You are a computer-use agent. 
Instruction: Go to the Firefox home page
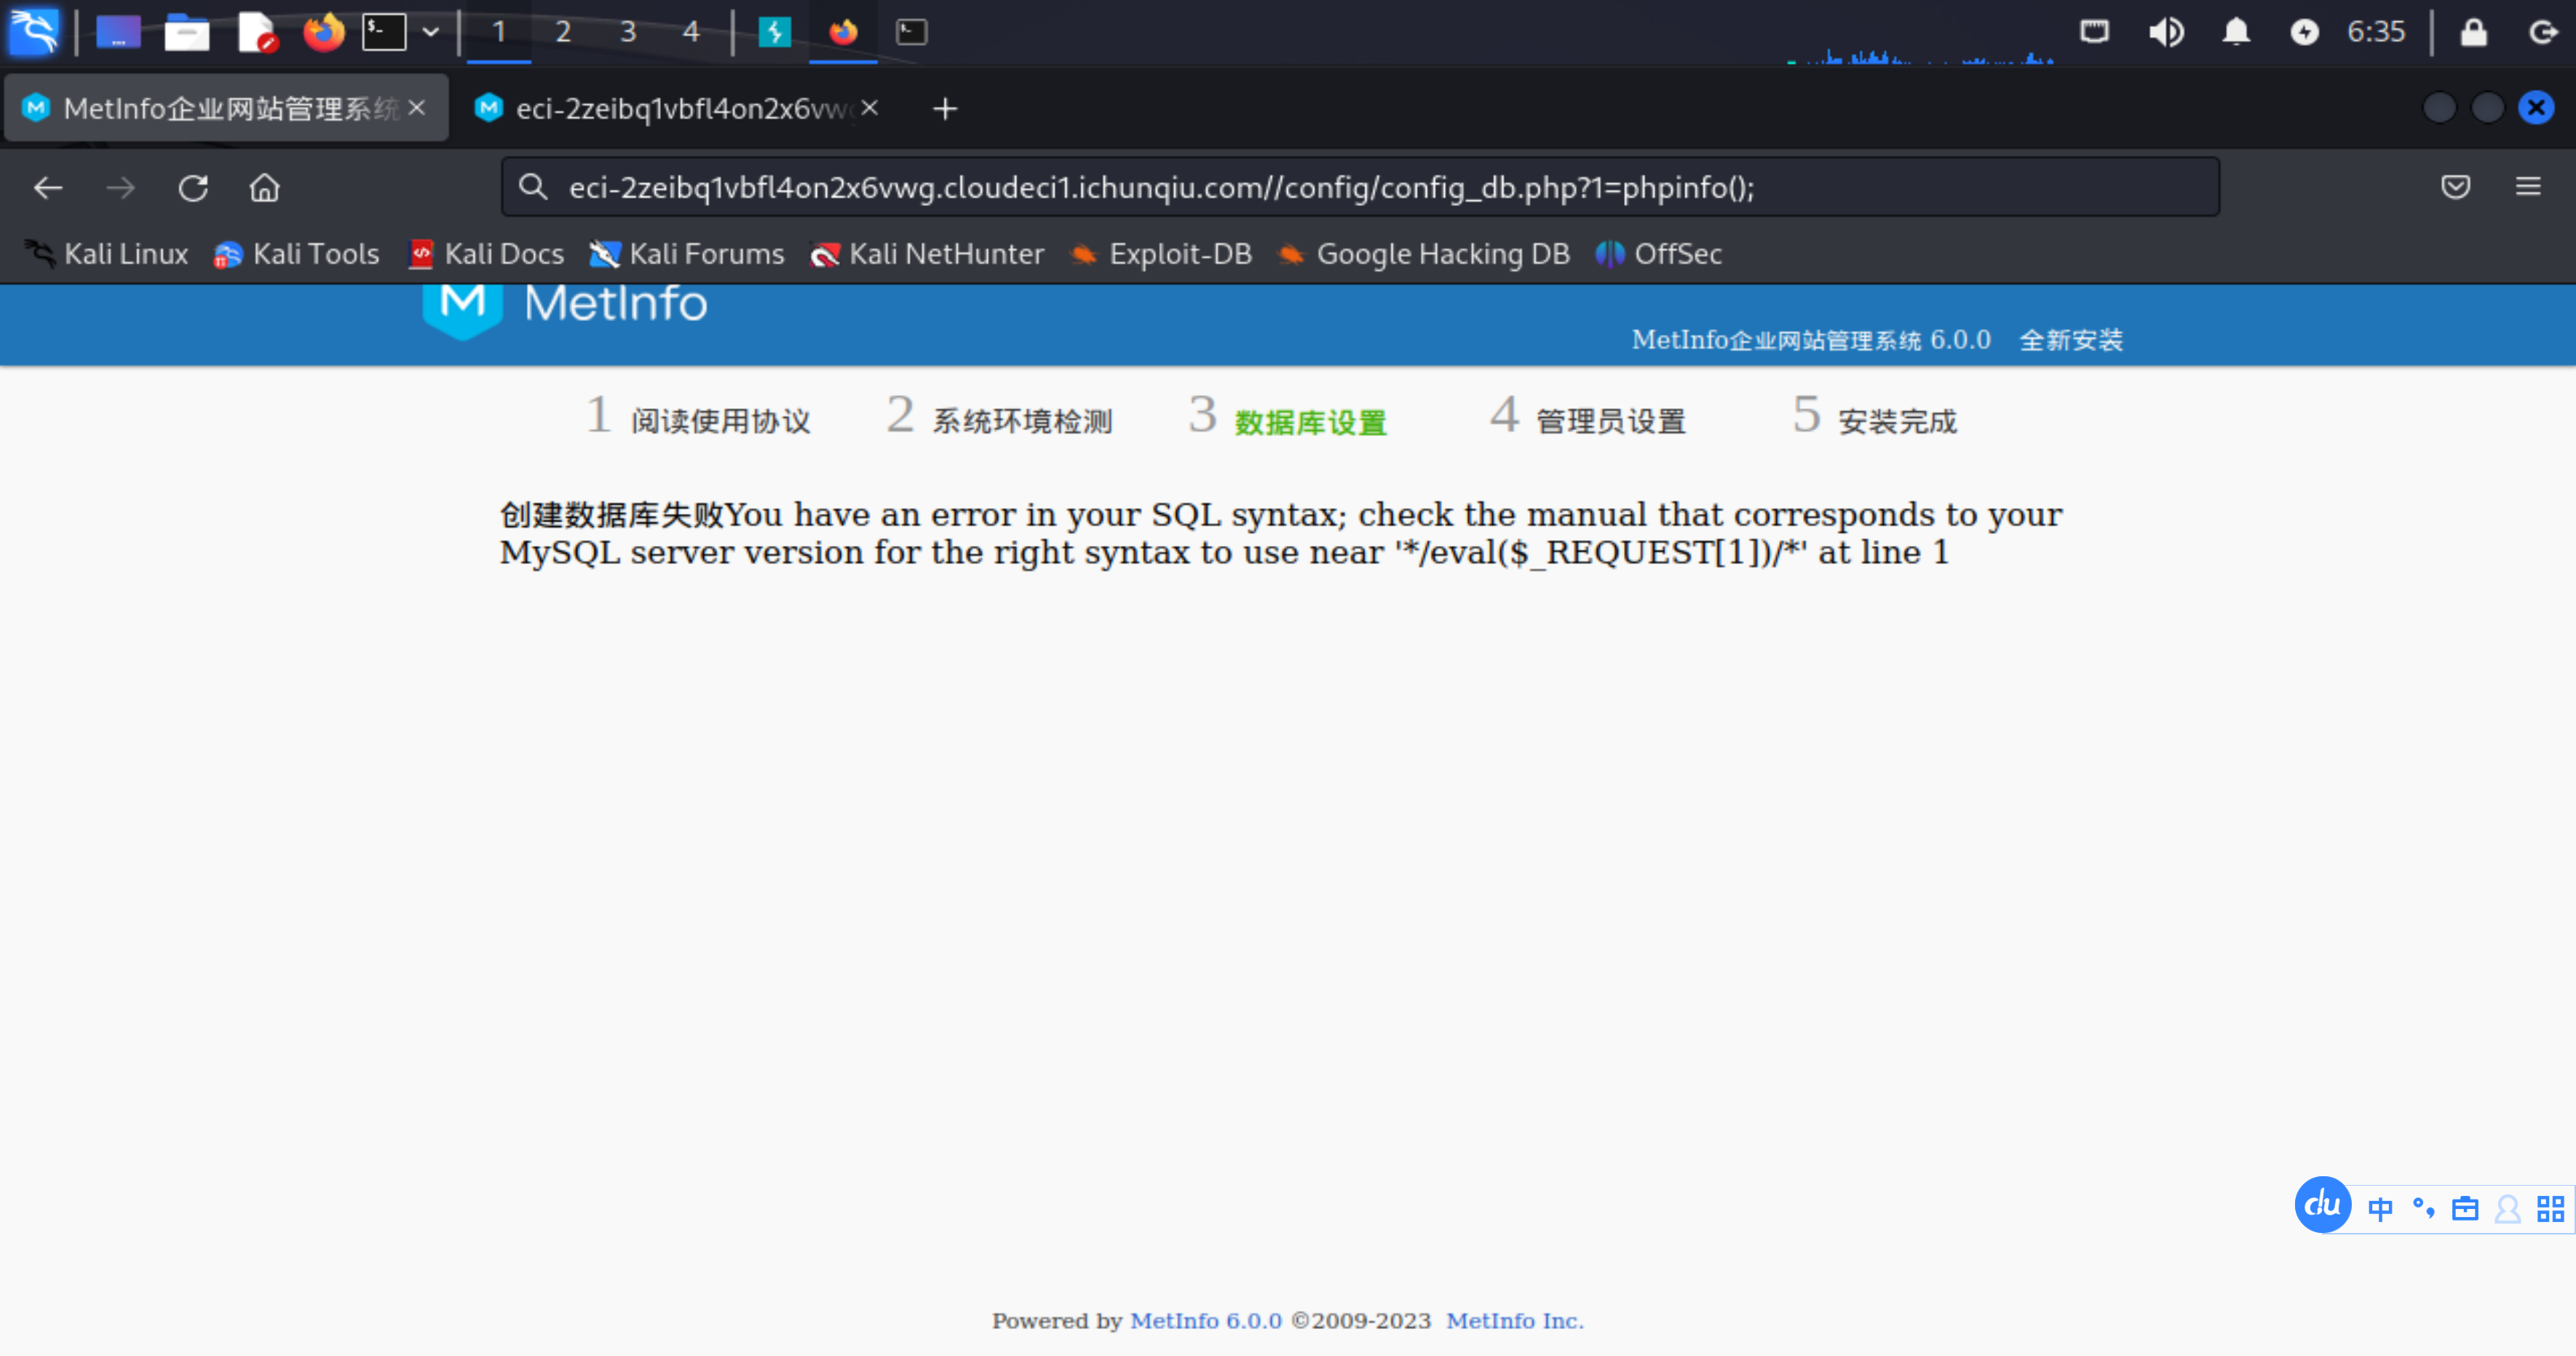[x=265, y=188]
